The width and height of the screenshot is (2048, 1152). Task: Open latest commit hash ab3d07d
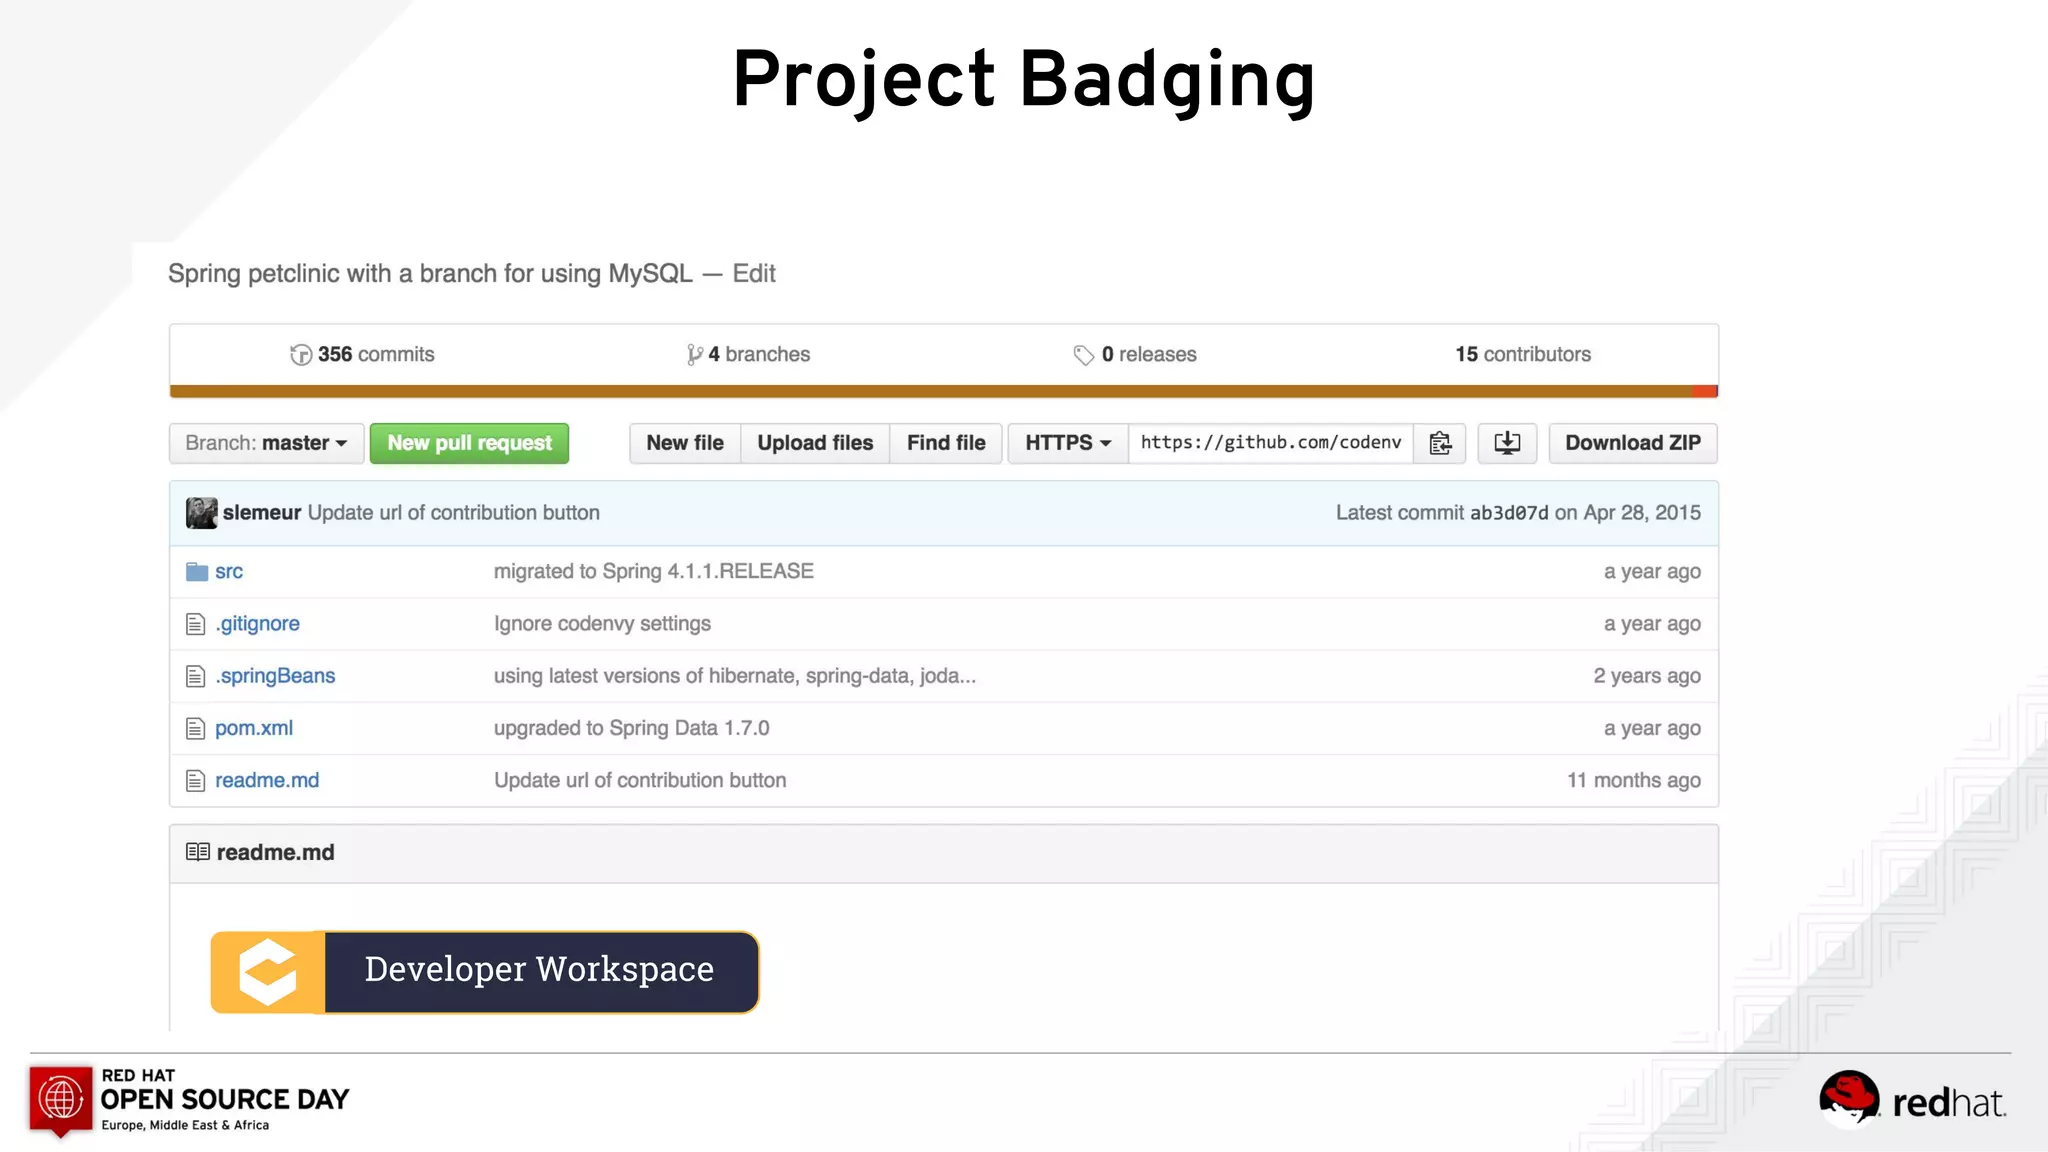tap(1509, 513)
